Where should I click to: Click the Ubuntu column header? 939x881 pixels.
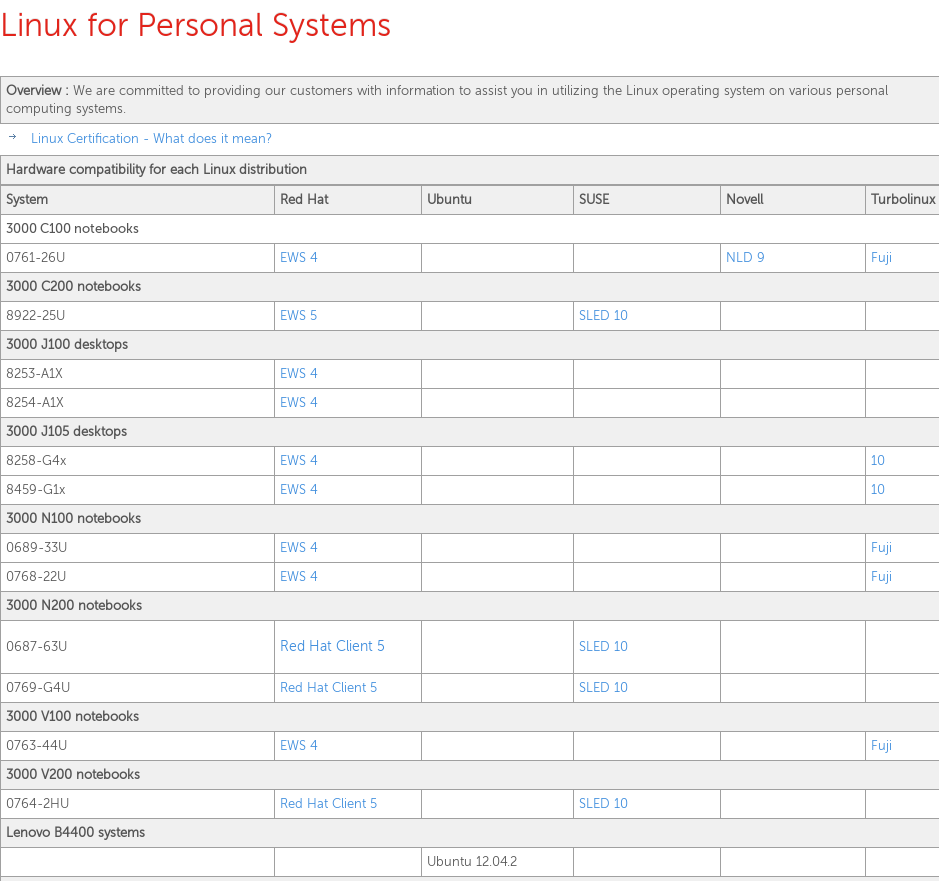tap(497, 199)
